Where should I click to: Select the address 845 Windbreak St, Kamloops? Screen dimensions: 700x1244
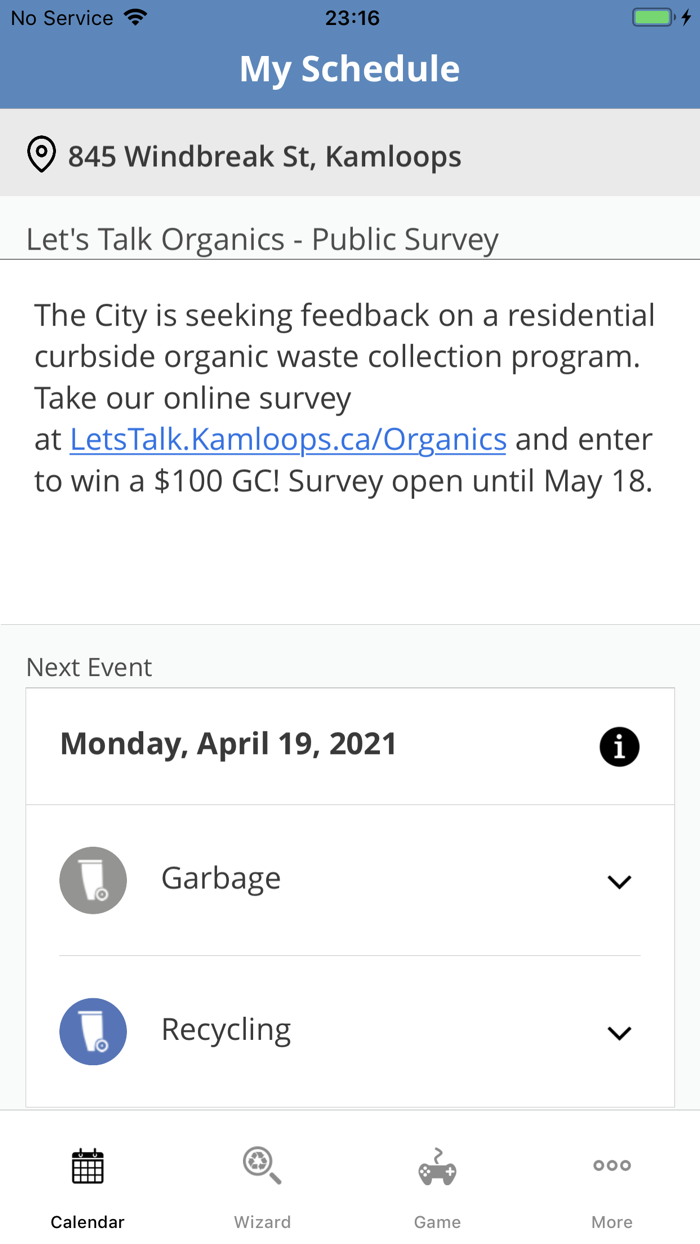pyautogui.click(x=263, y=156)
